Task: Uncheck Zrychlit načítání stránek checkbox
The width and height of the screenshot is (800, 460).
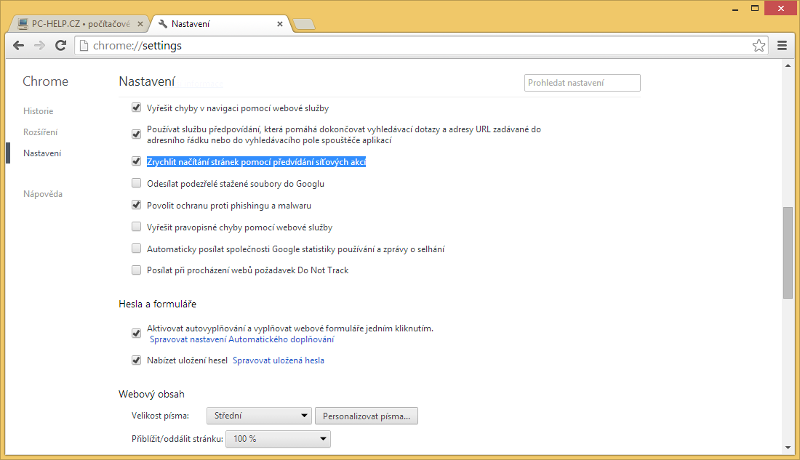Action: pyautogui.click(x=136, y=161)
